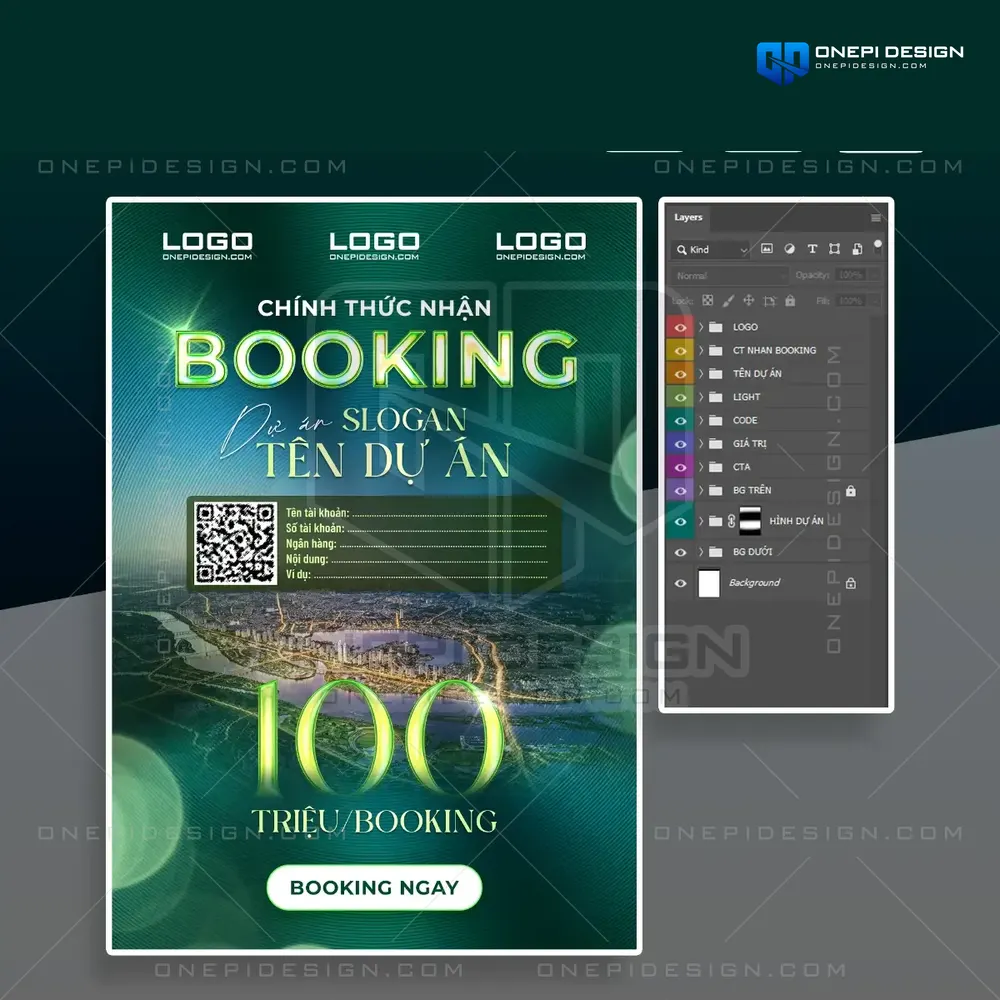The width and height of the screenshot is (1000, 1000).
Task: Click the search magnifier icon beside Kind
Action: 682,249
